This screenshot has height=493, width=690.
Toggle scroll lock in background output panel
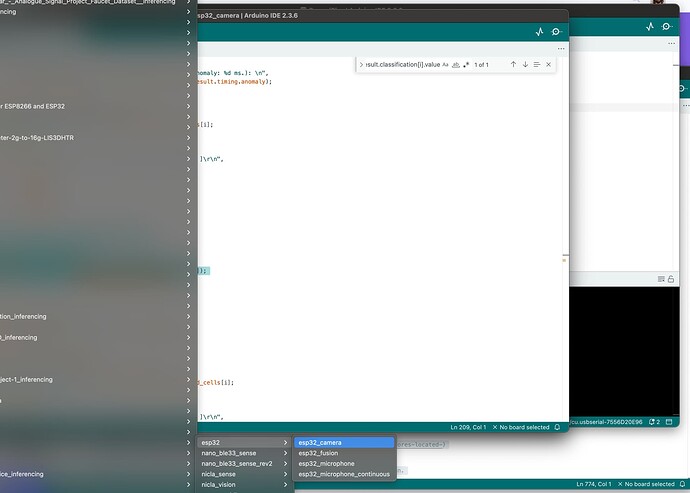tap(671, 279)
